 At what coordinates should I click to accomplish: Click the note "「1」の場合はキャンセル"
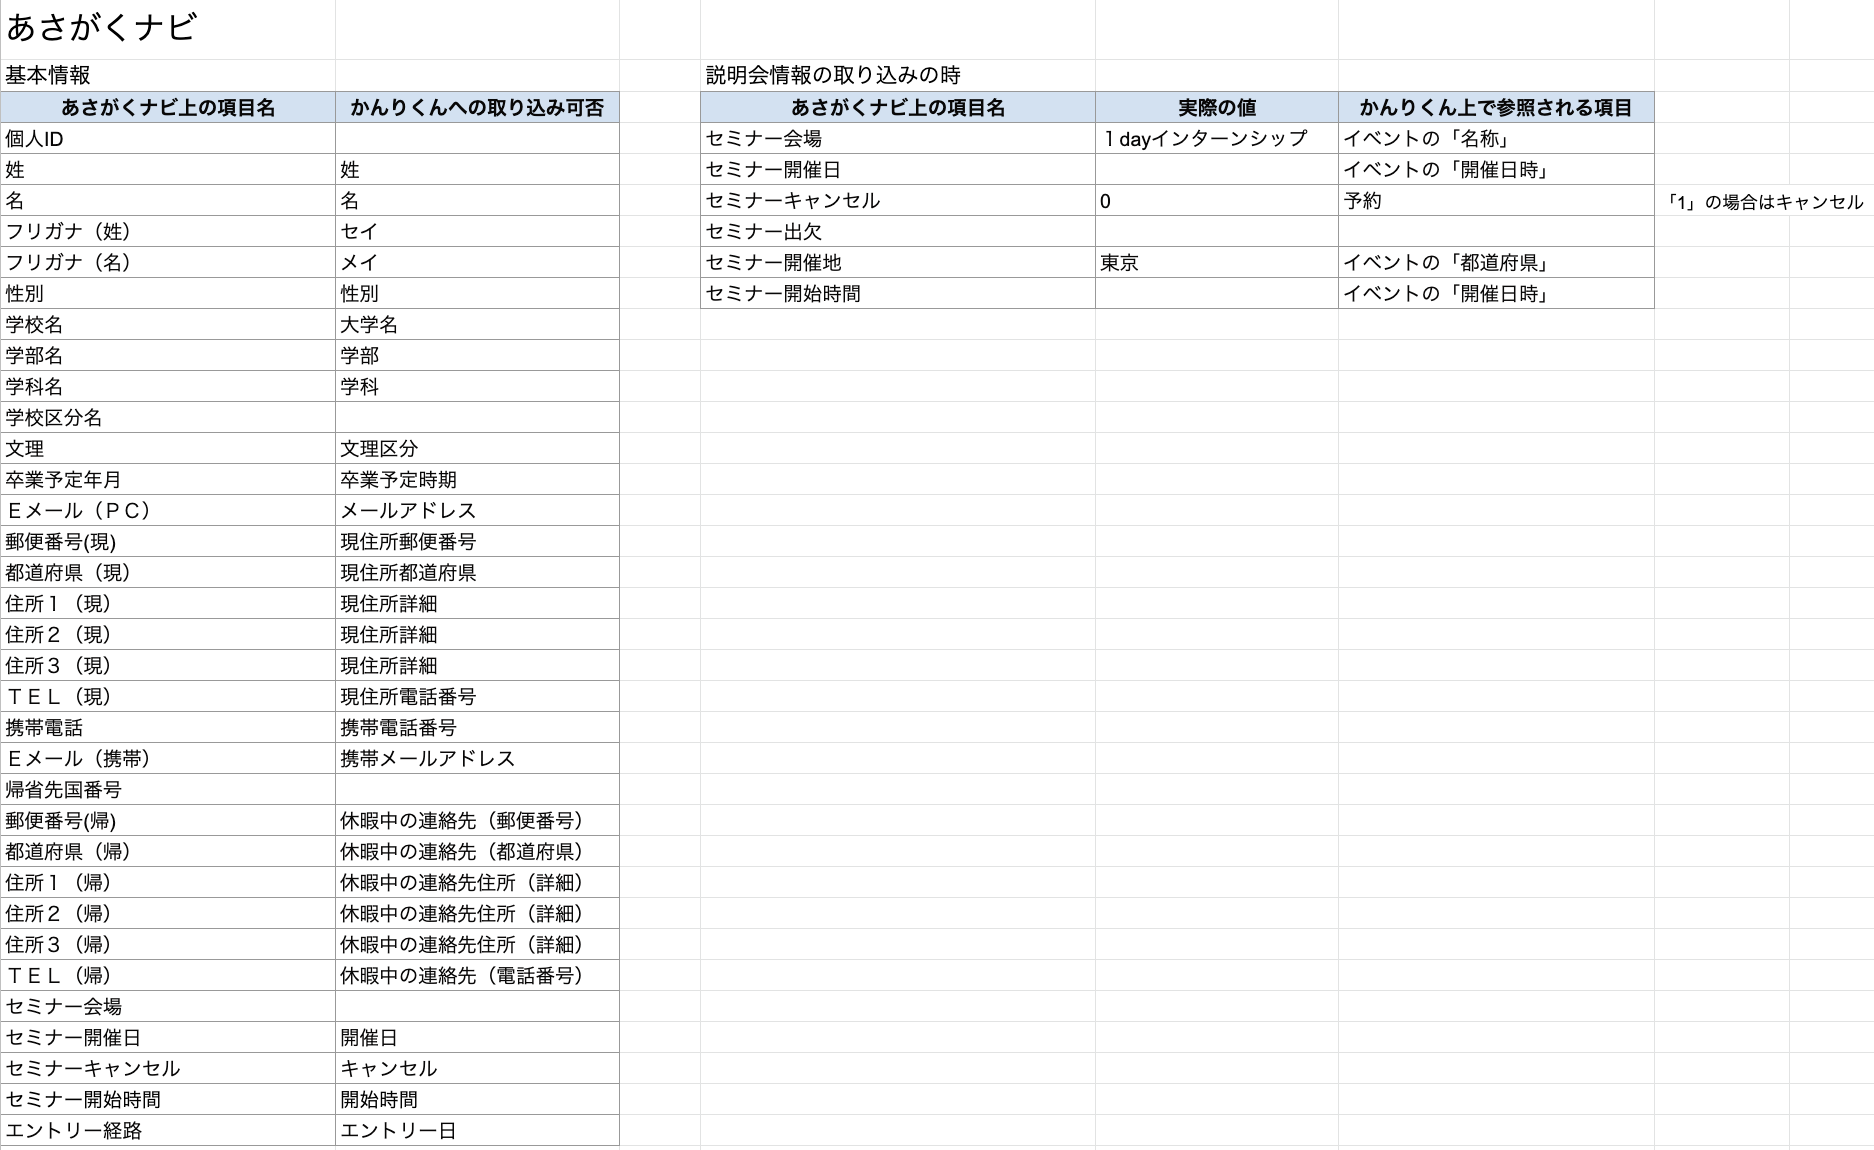click(x=1763, y=201)
